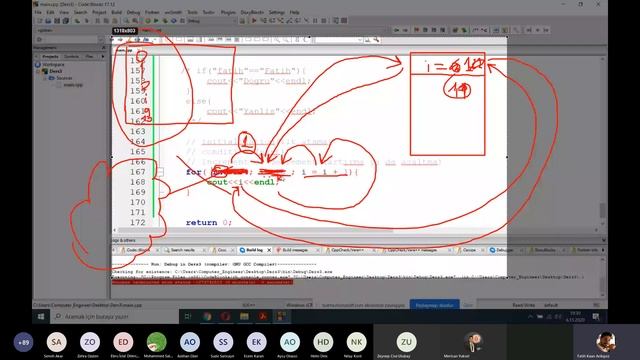640x360 pixels.
Task: Open Task View on the taskbar
Action: click(188, 316)
